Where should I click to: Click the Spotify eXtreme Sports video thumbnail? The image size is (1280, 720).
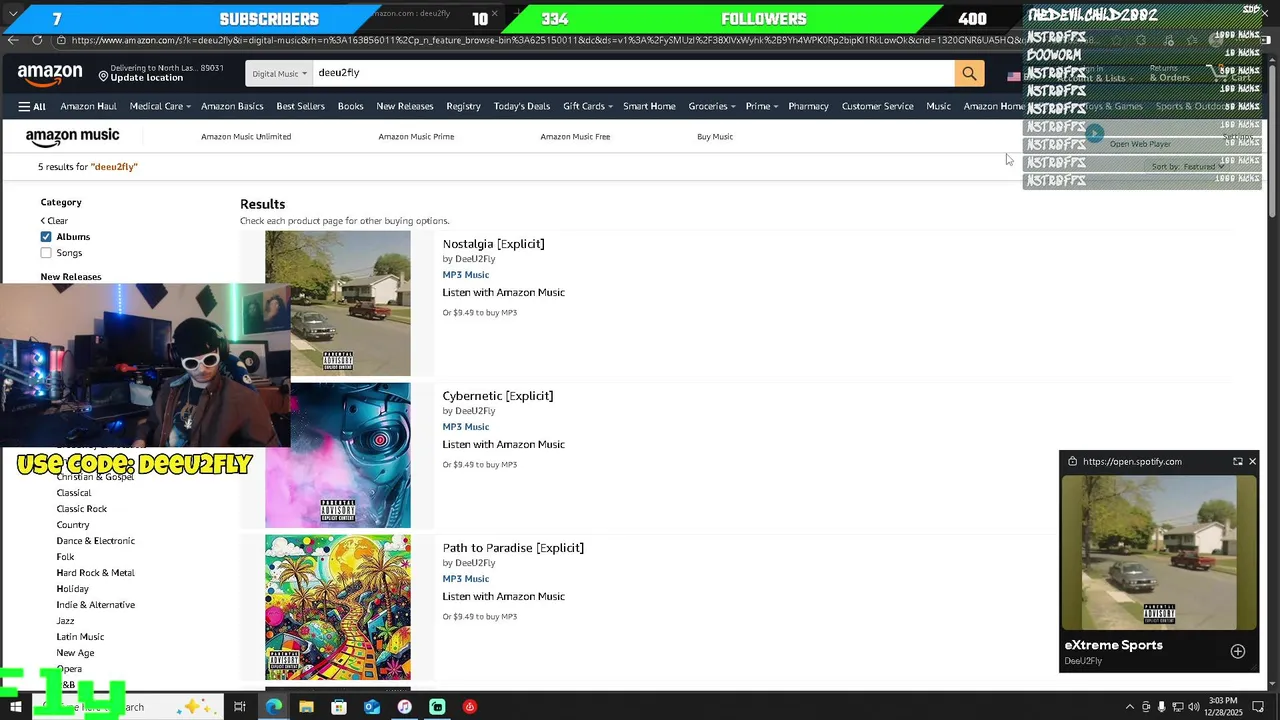(x=1158, y=552)
